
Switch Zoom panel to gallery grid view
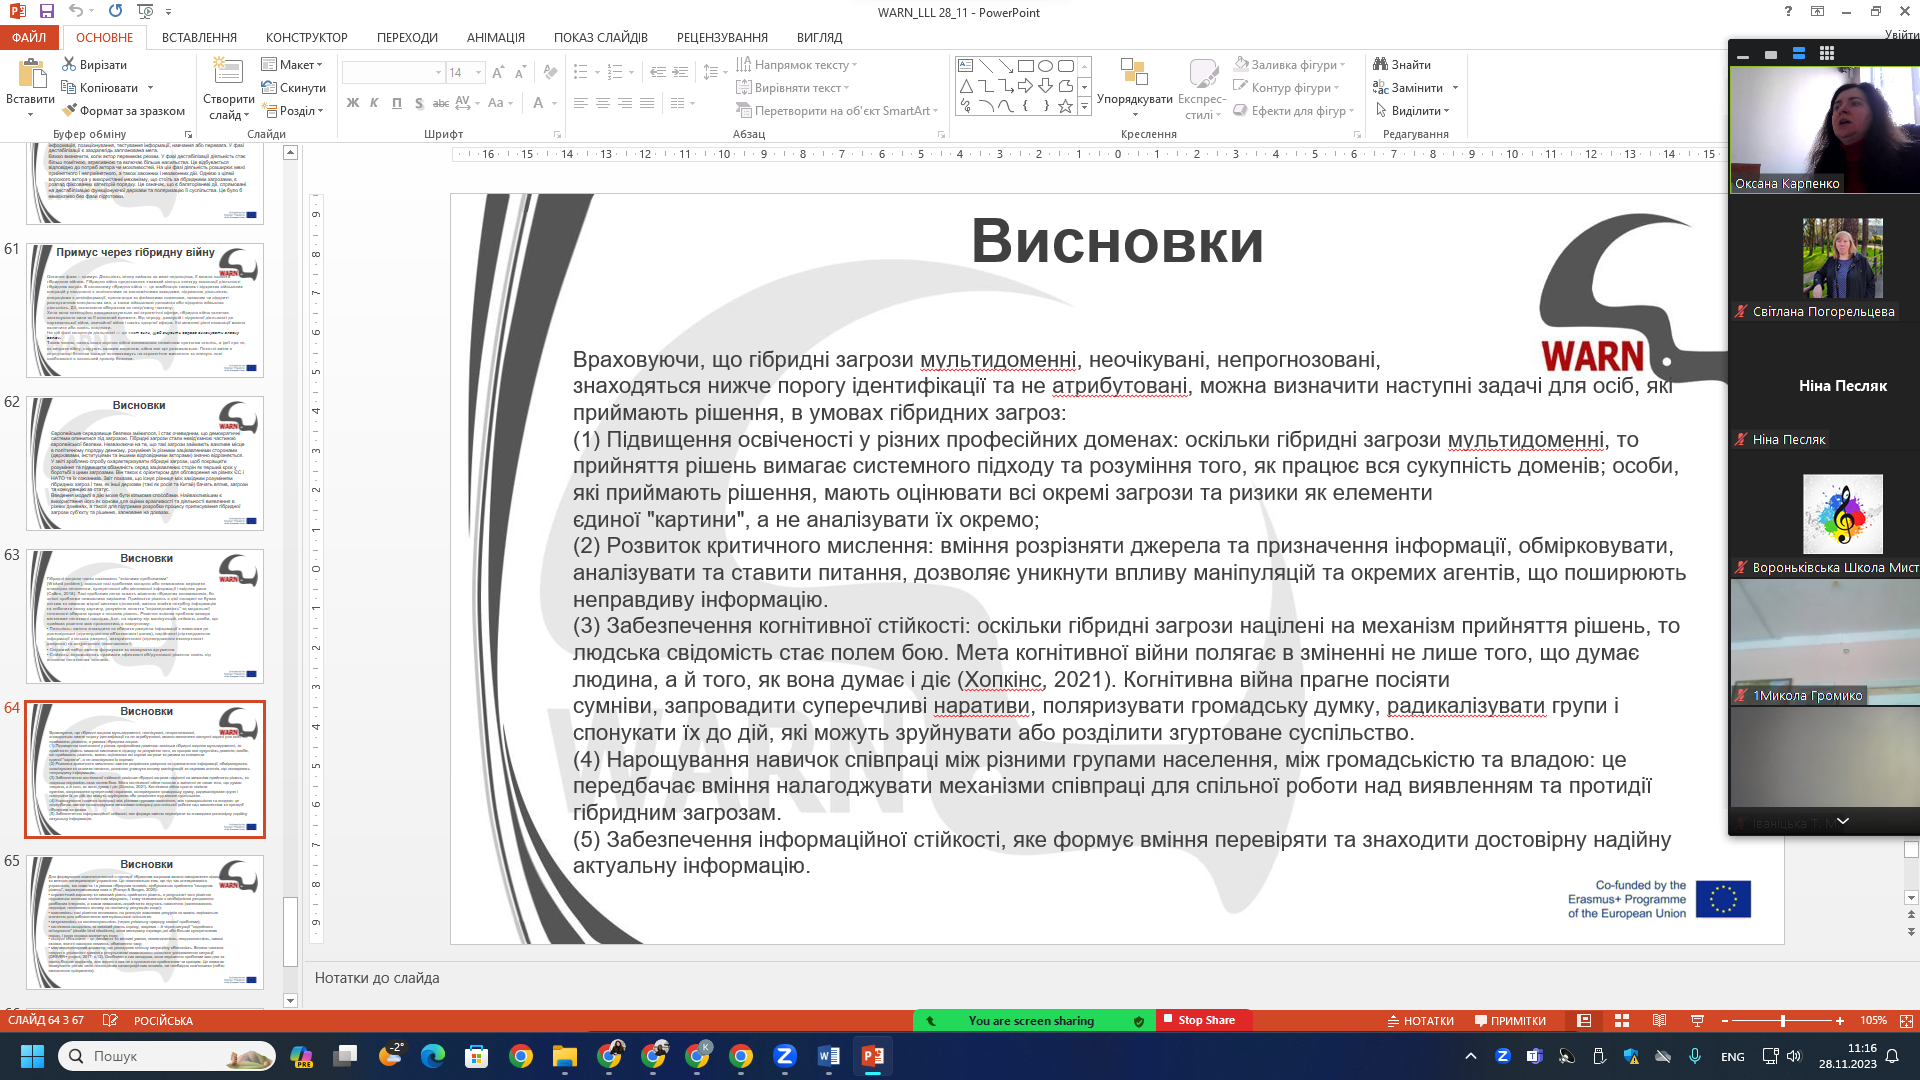1827,53
